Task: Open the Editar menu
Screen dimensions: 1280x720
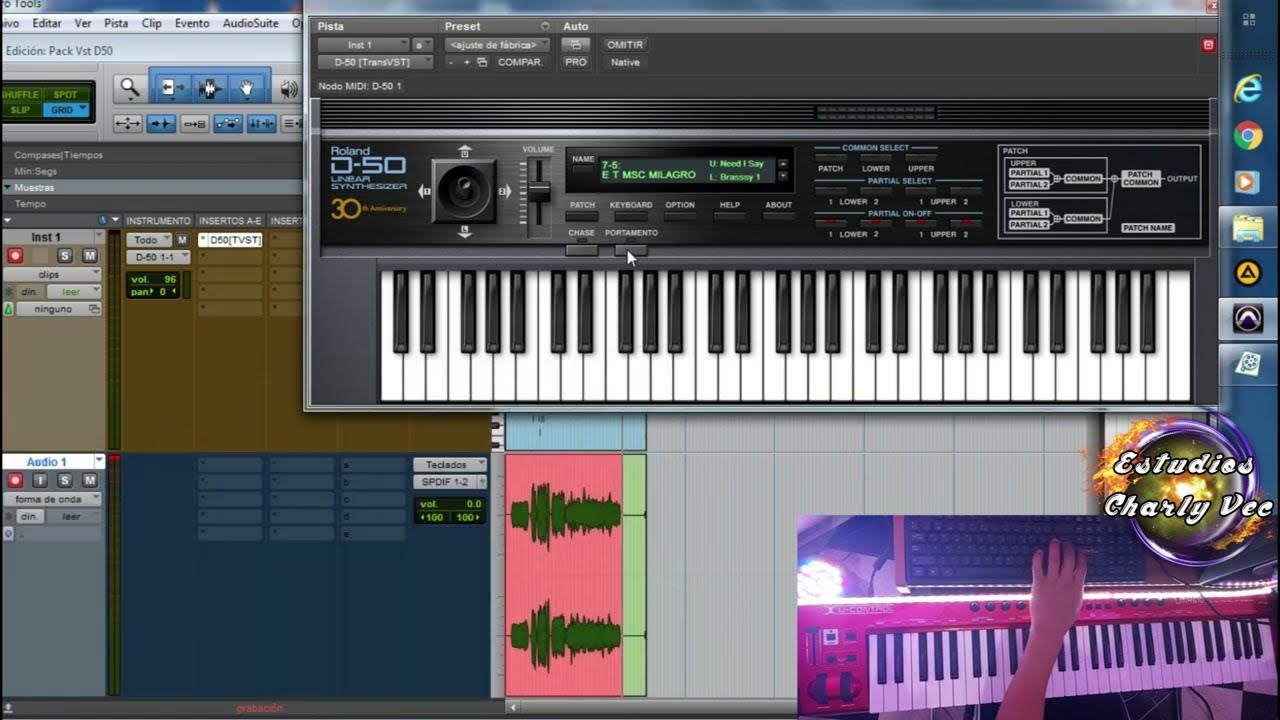Action: click(x=47, y=22)
